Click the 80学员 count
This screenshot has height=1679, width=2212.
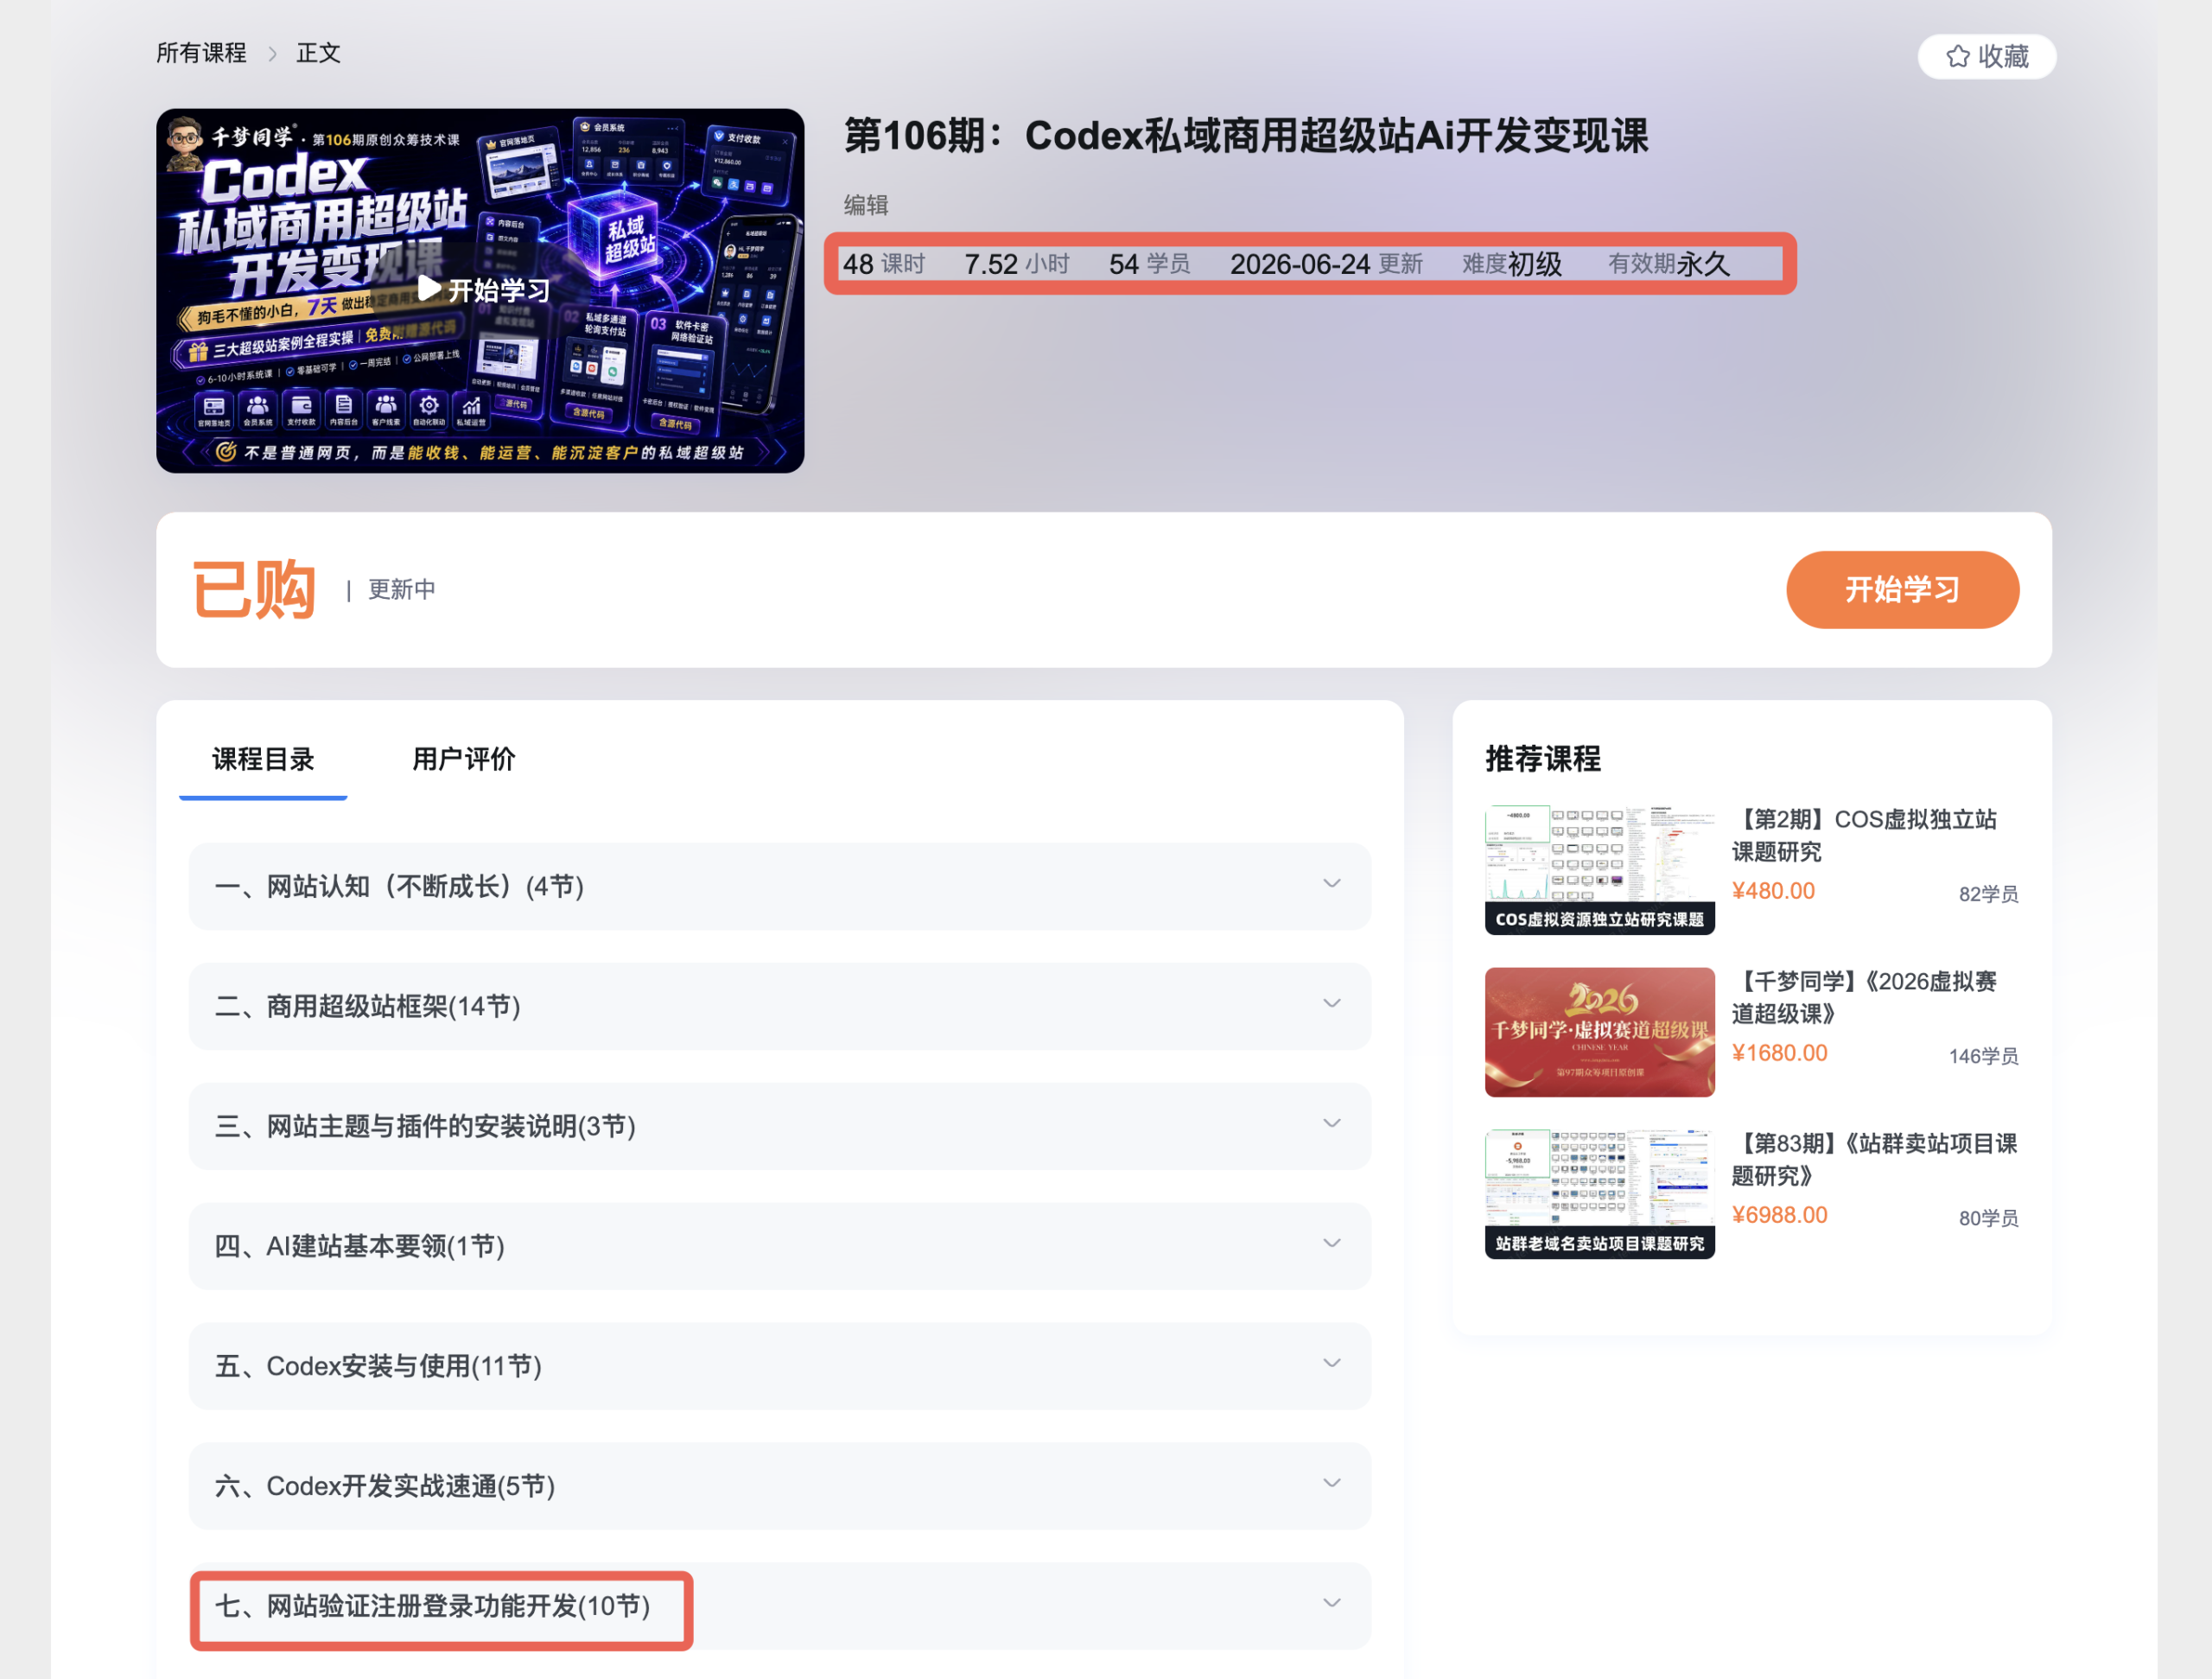pos(1988,1218)
